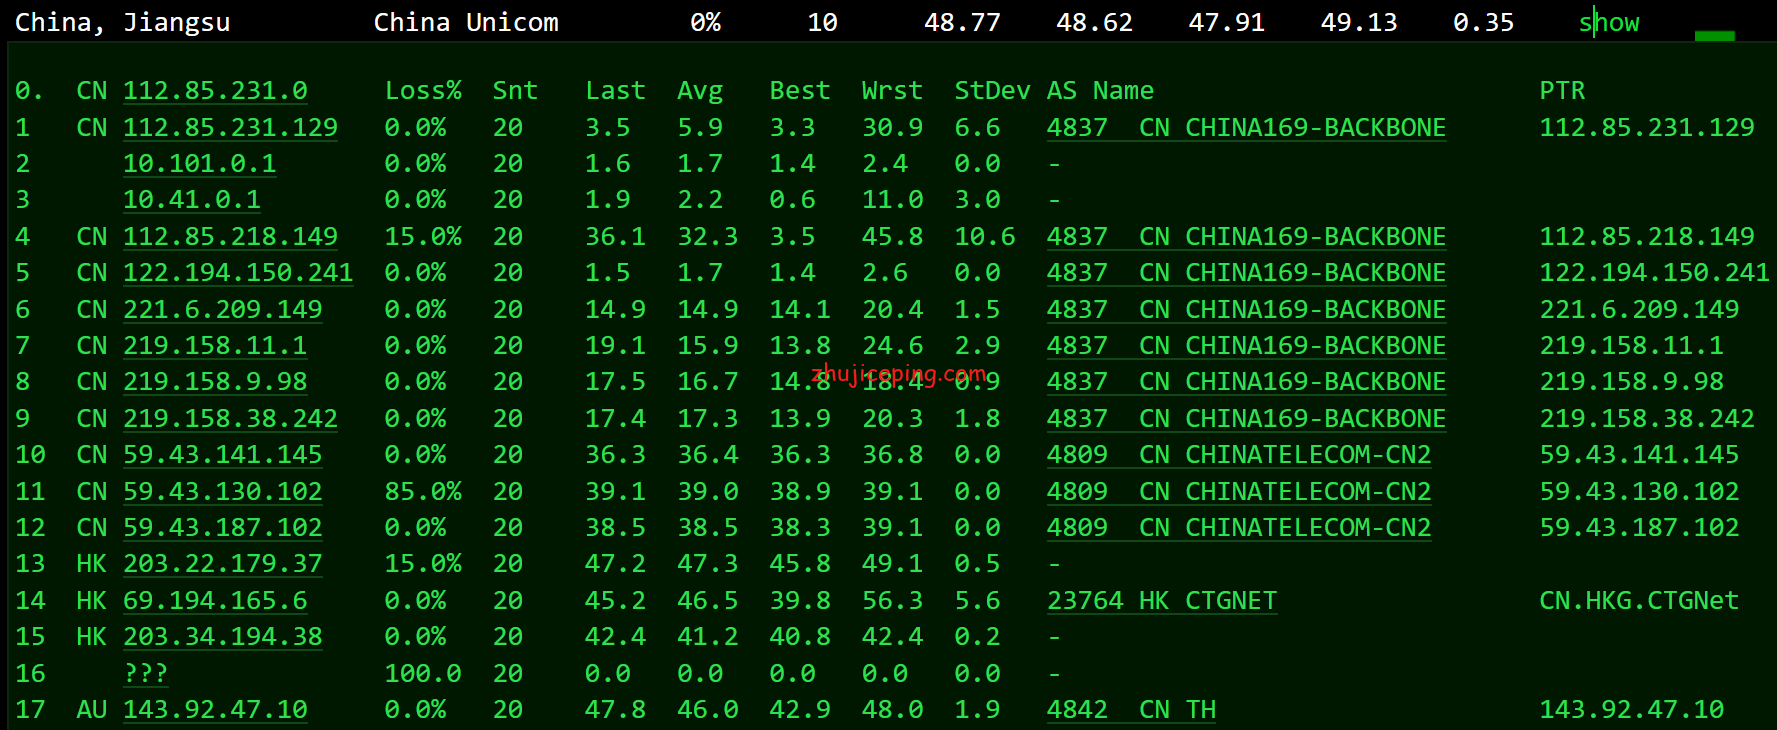Image resolution: width=1777 pixels, height=730 pixels.
Task: Open AS 4809 CHINATELECOM-CN2 link in hop 10
Action: click(1239, 455)
